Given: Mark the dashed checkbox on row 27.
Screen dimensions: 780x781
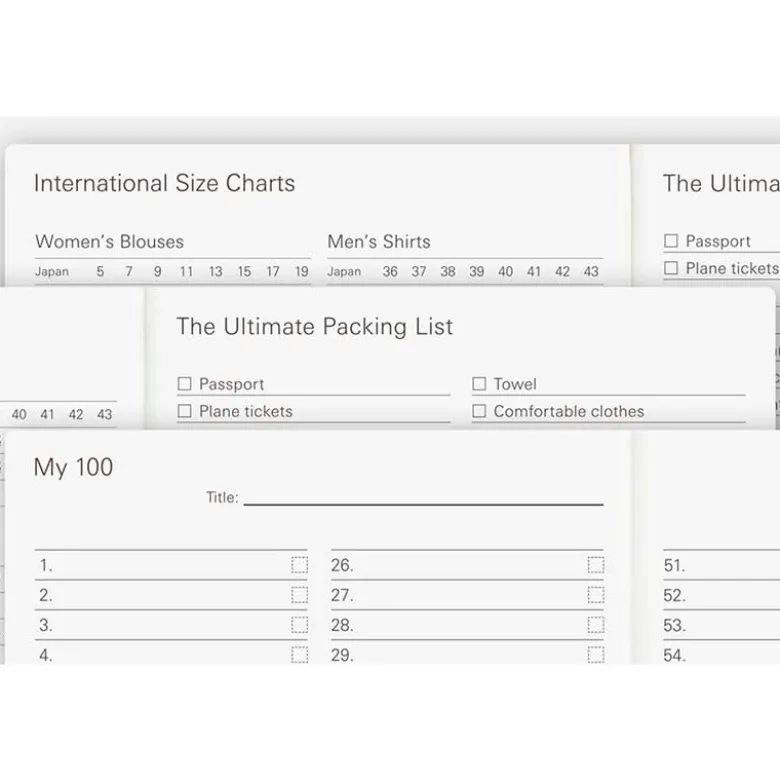Looking at the screenshot, I should coord(596,595).
